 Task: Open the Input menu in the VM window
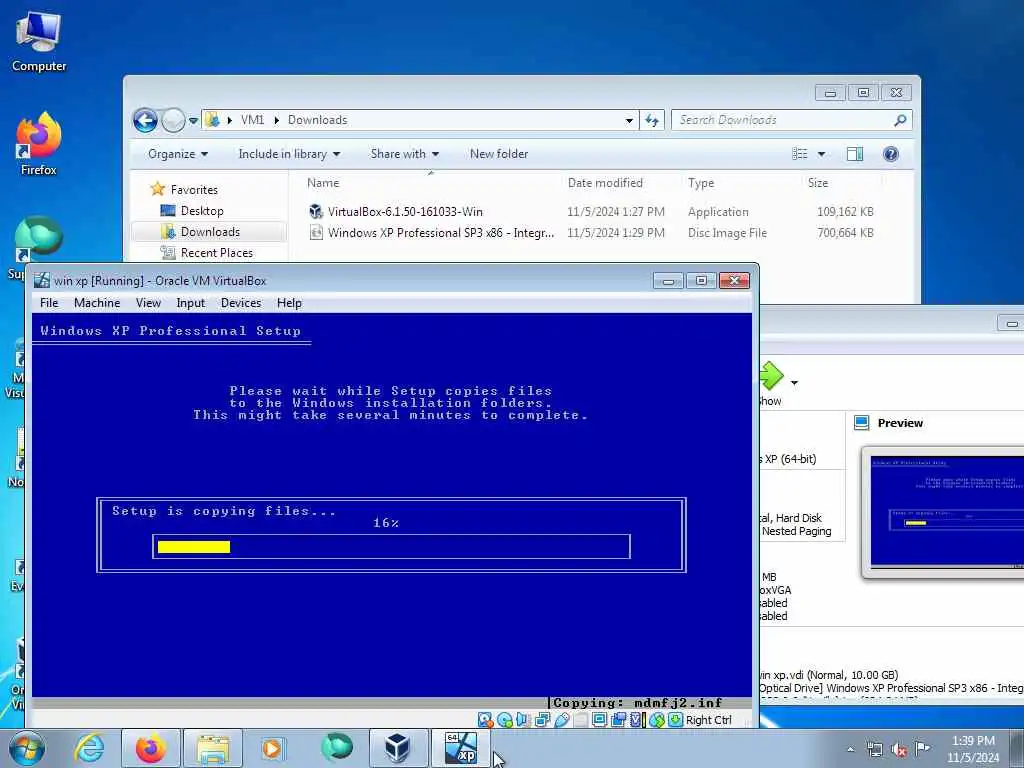coord(191,303)
